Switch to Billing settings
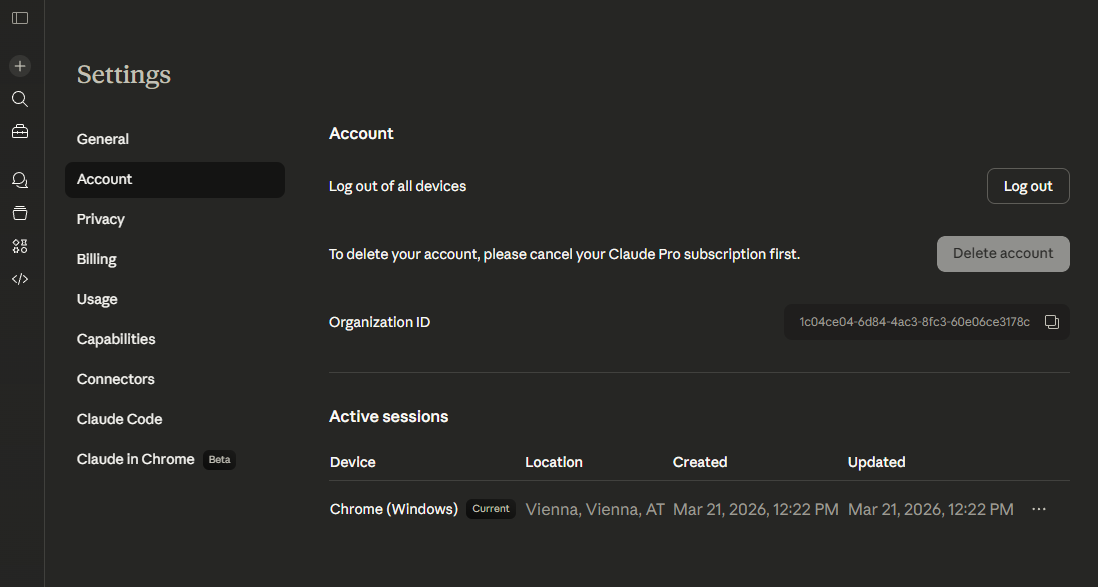The height and width of the screenshot is (587, 1098). [97, 259]
